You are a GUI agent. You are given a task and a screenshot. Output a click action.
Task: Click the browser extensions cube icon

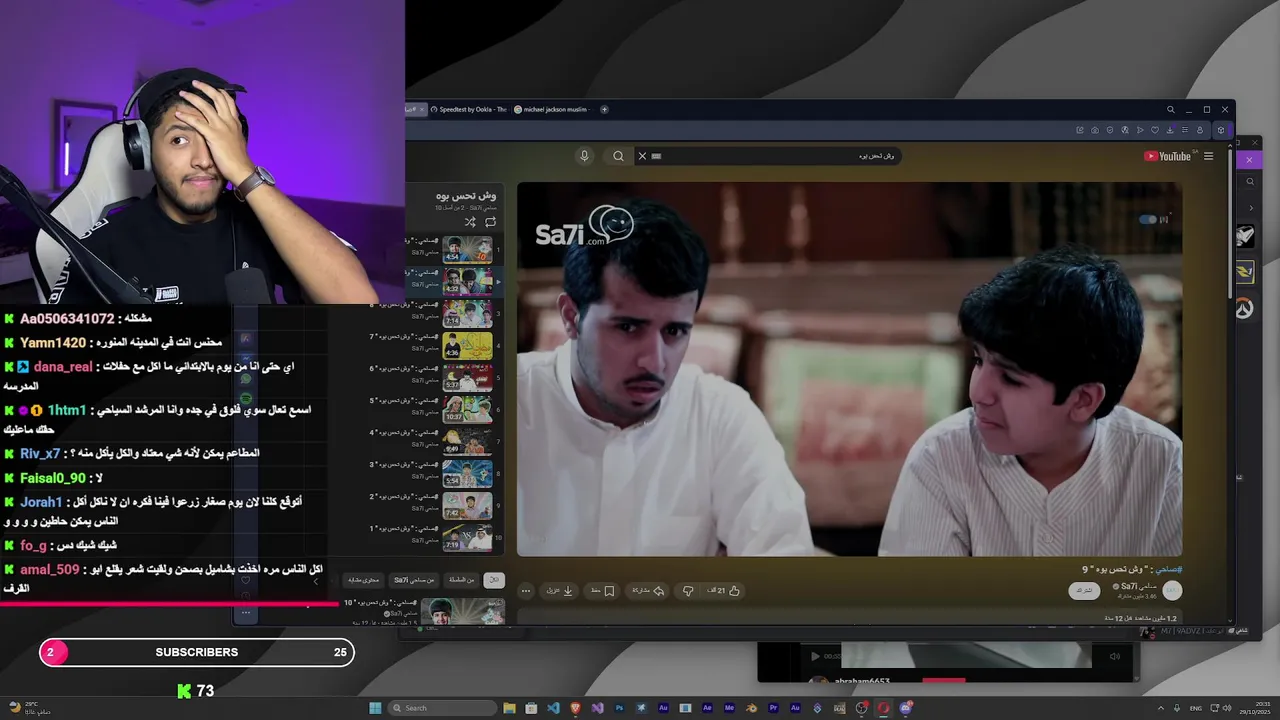click(x=1221, y=130)
